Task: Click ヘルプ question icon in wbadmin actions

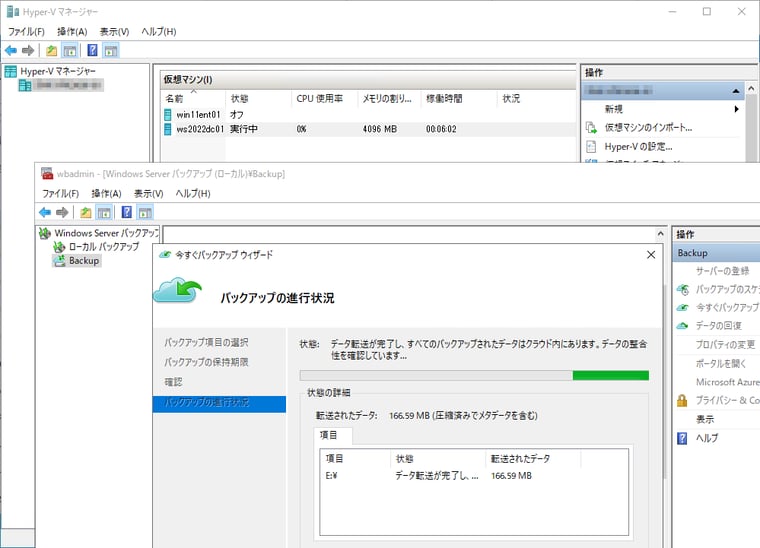Action: pyautogui.click(x=682, y=438)
